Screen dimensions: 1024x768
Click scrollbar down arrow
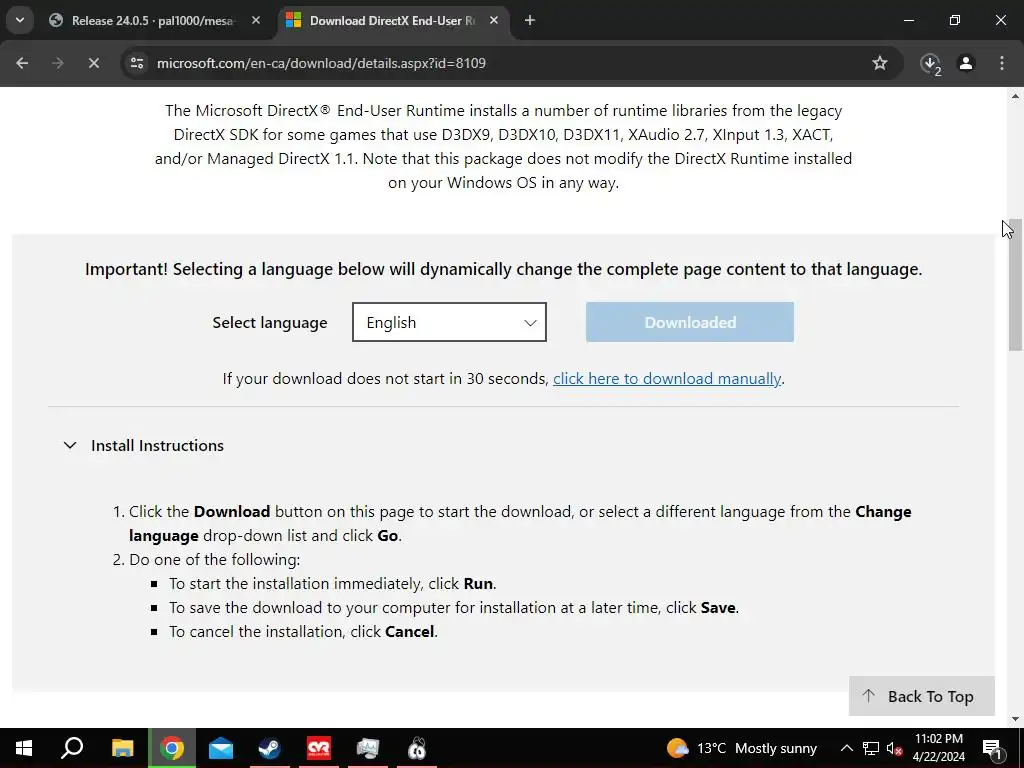1015,719
